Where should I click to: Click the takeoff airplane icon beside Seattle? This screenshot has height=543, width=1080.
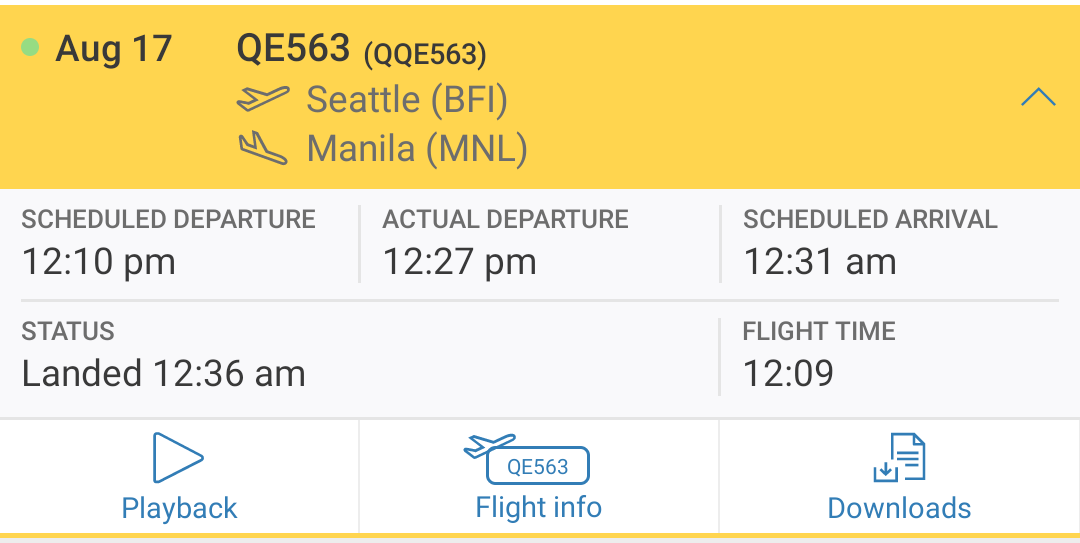tap(262, 99)
